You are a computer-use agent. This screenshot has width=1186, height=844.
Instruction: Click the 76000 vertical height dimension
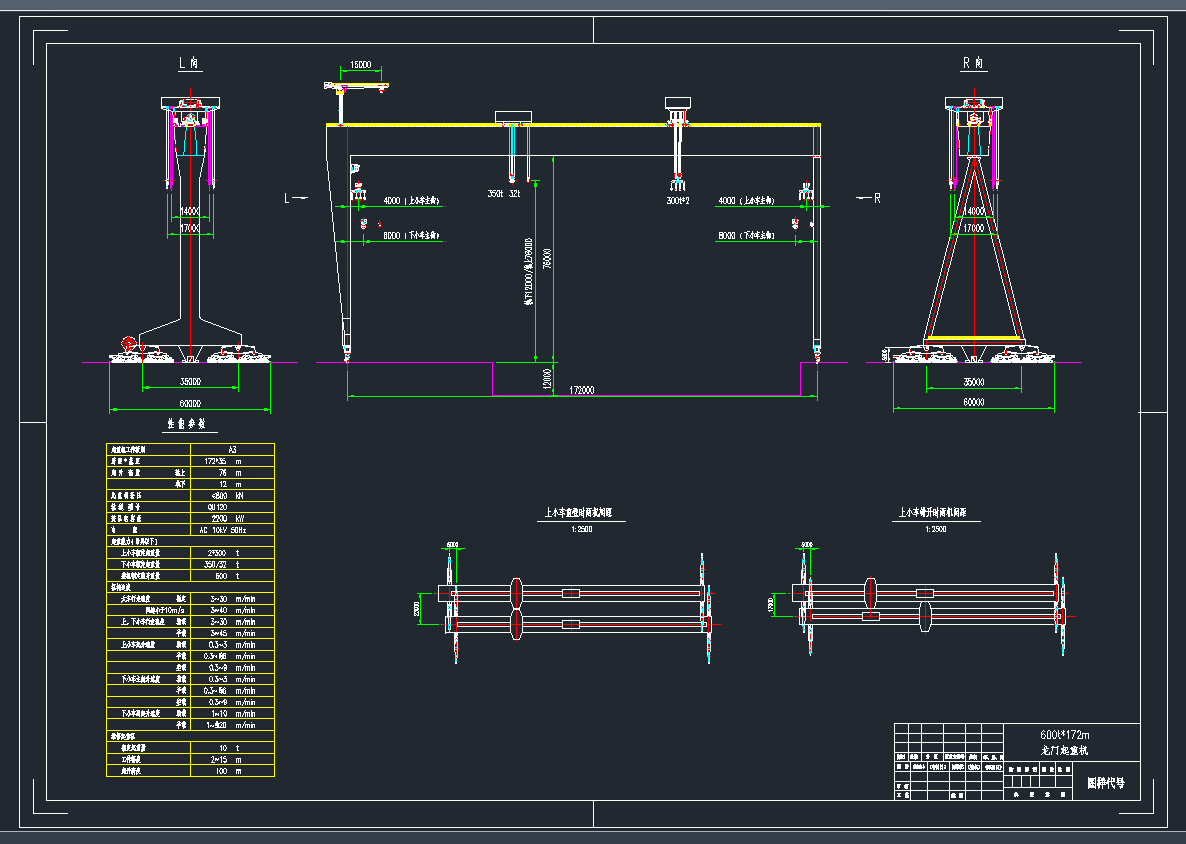click(546, 259)
